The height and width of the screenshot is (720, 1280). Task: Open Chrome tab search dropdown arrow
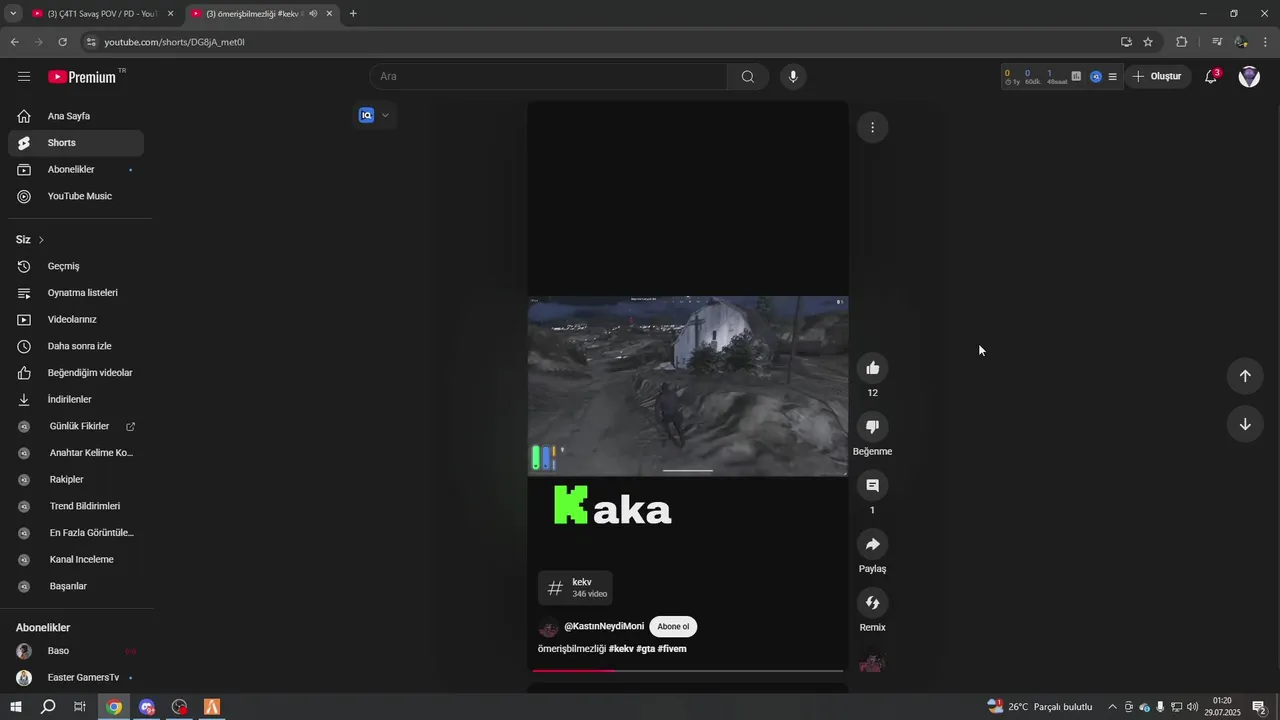13,14
